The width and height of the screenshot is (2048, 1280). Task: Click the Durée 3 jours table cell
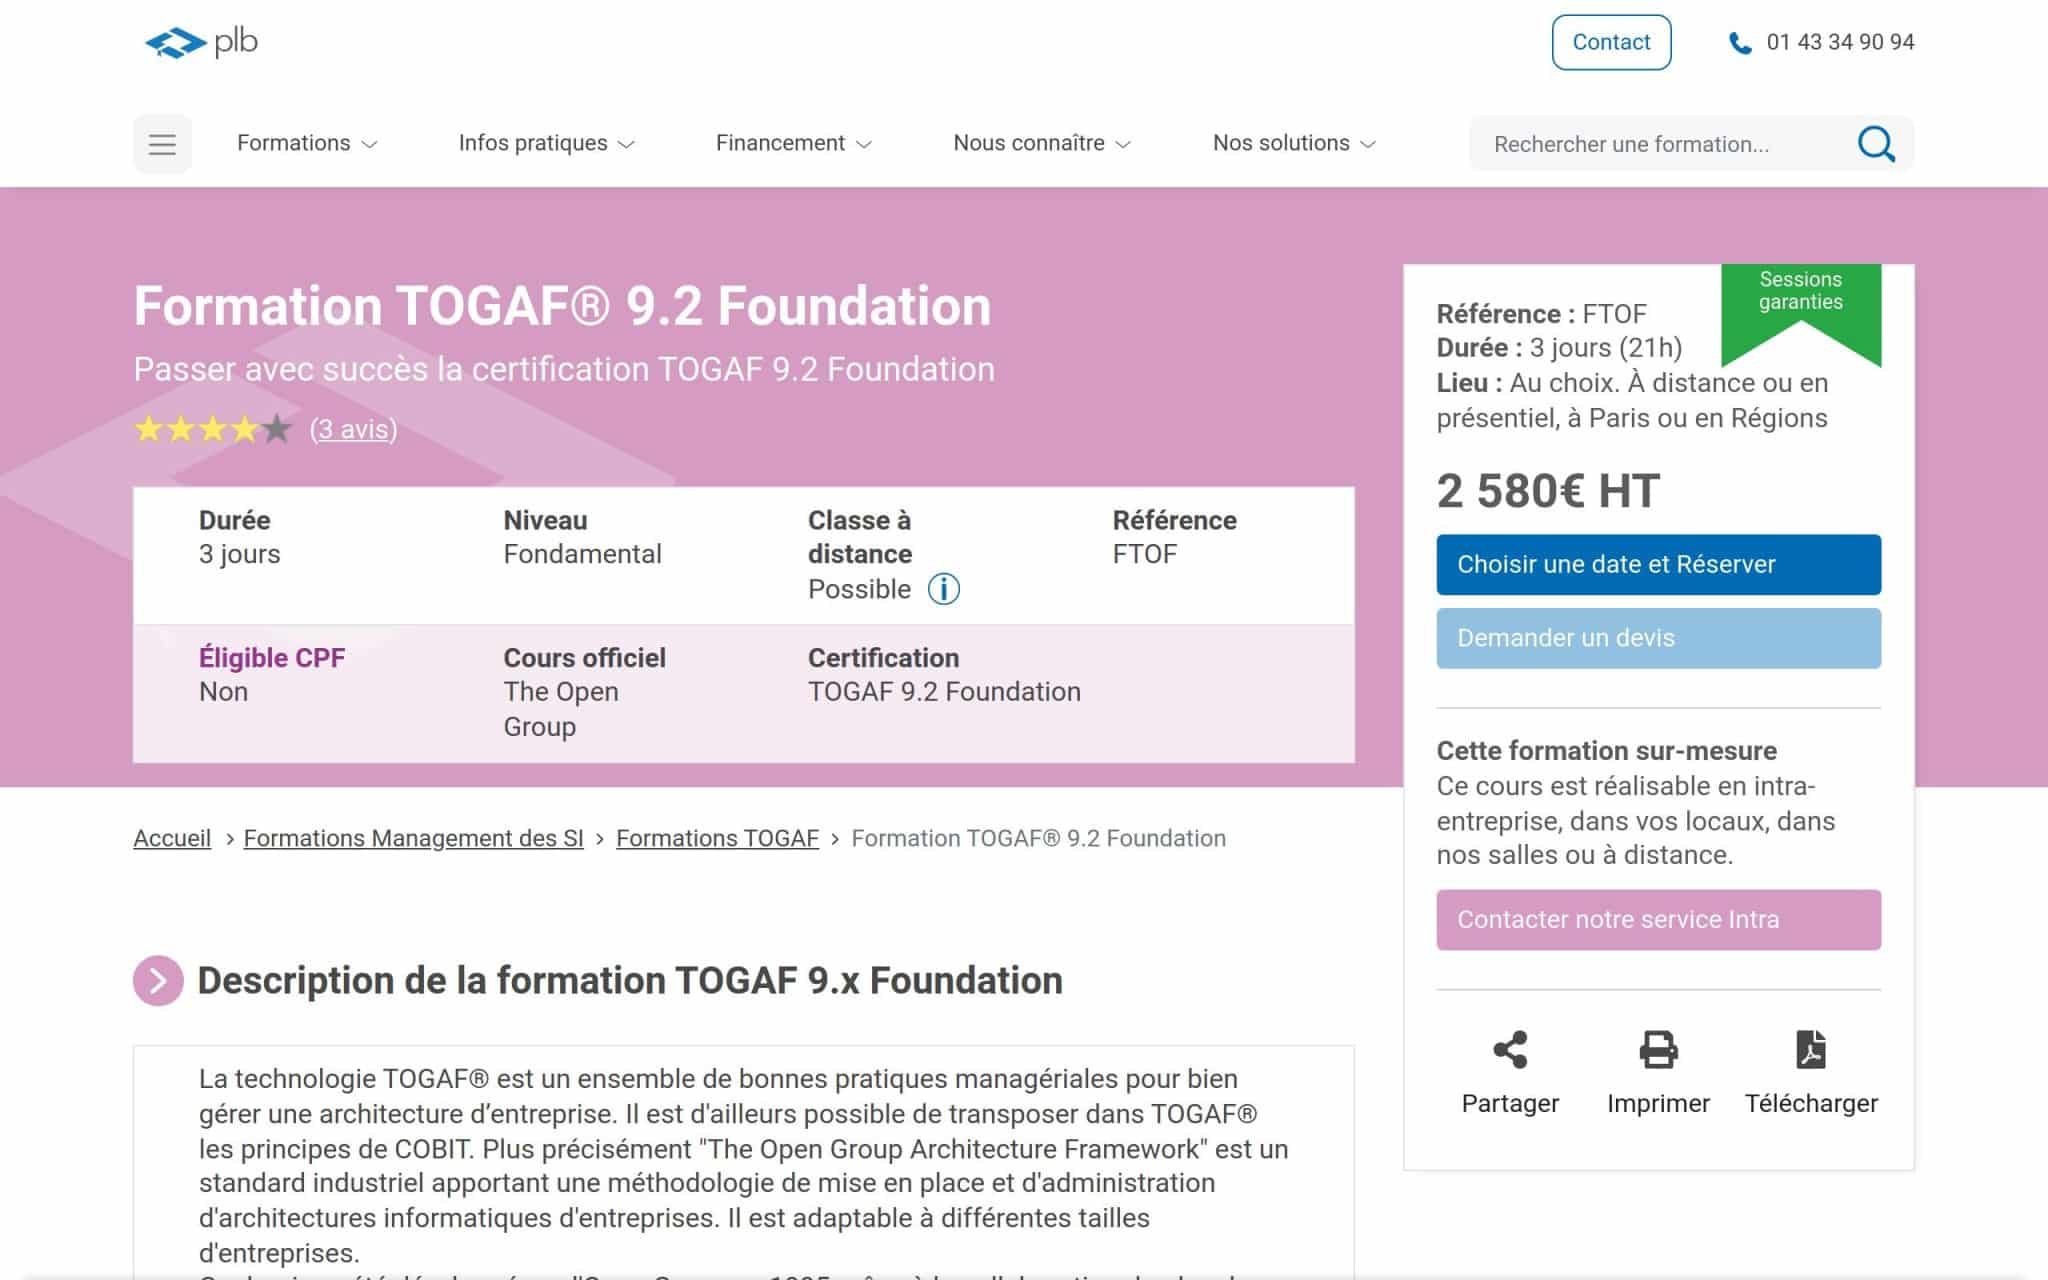click(x=240, y=537)
